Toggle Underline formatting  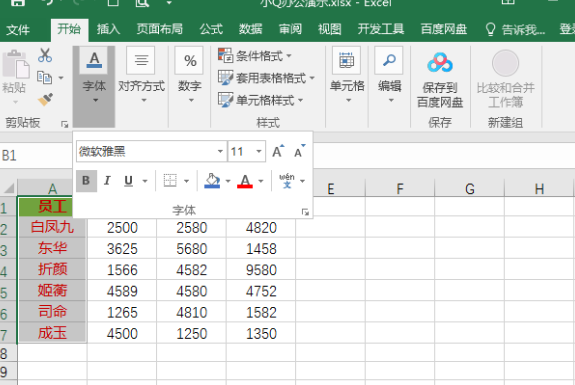pos(128,181)
